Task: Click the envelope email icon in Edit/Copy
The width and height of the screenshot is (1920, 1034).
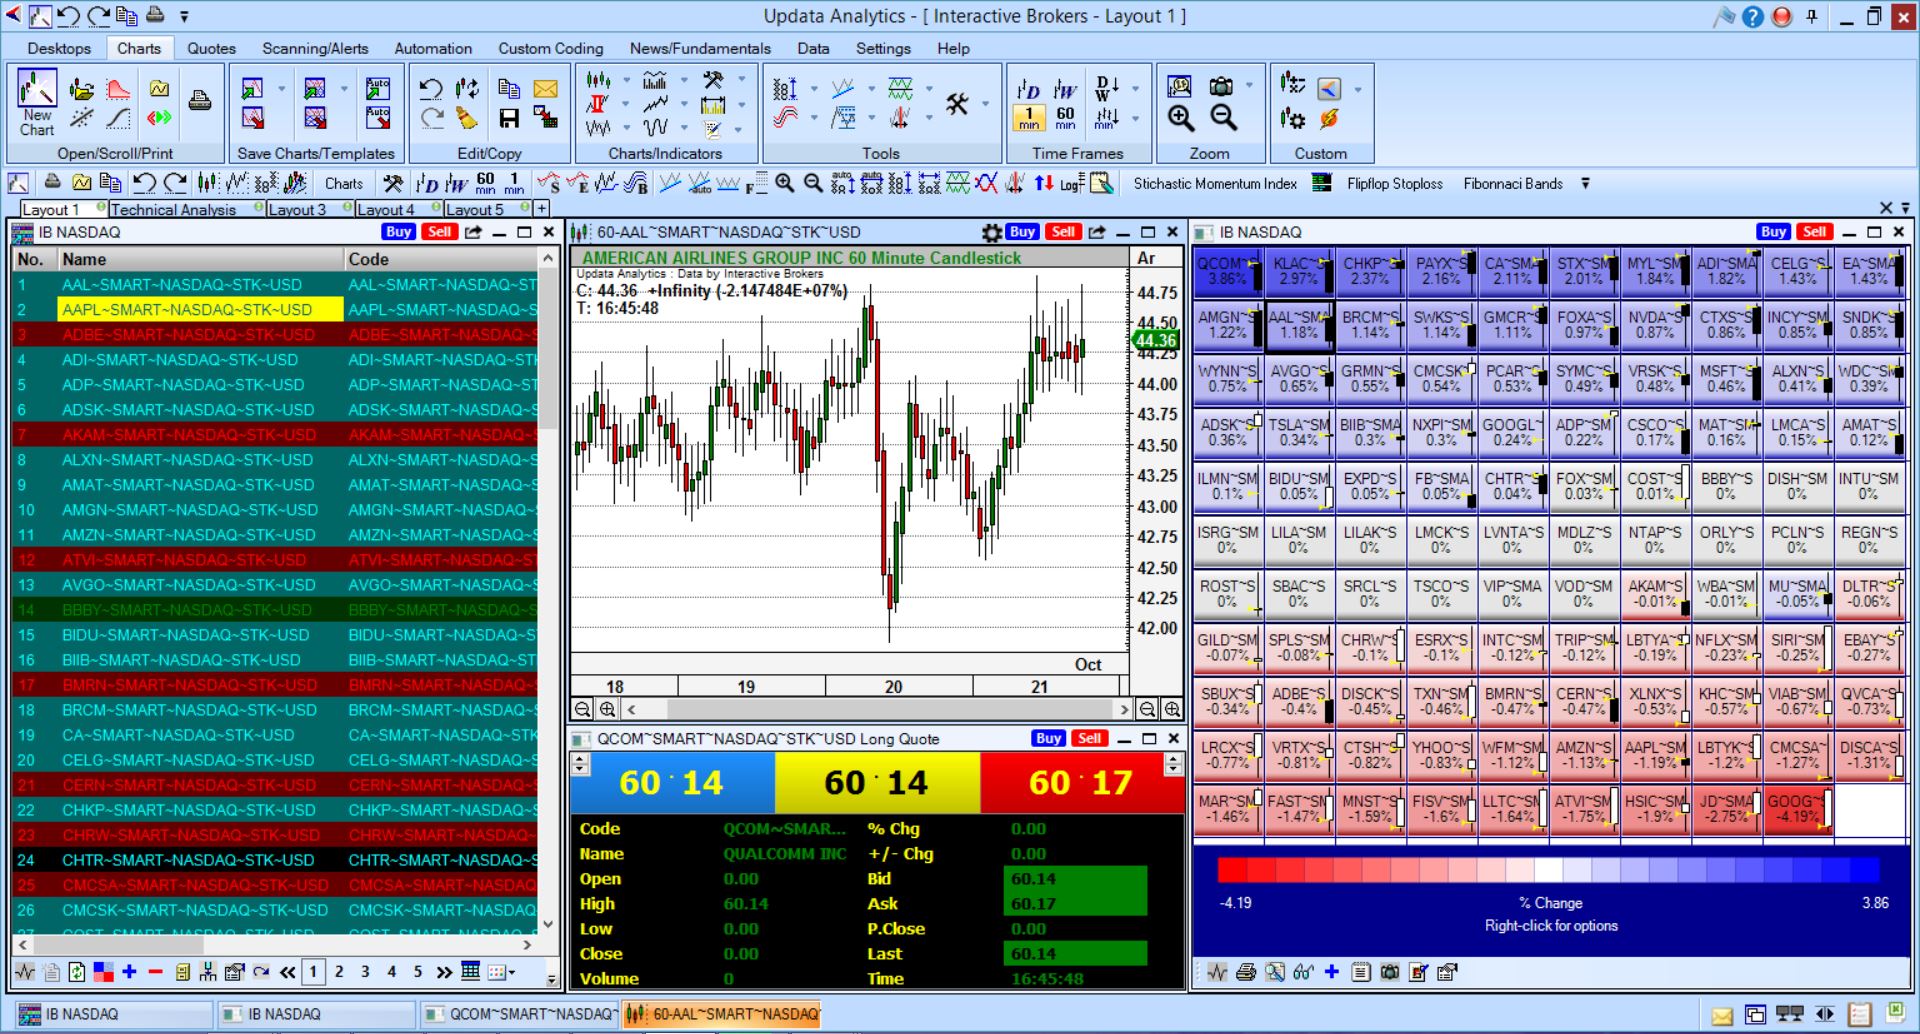Action: [x=545, y=88]
